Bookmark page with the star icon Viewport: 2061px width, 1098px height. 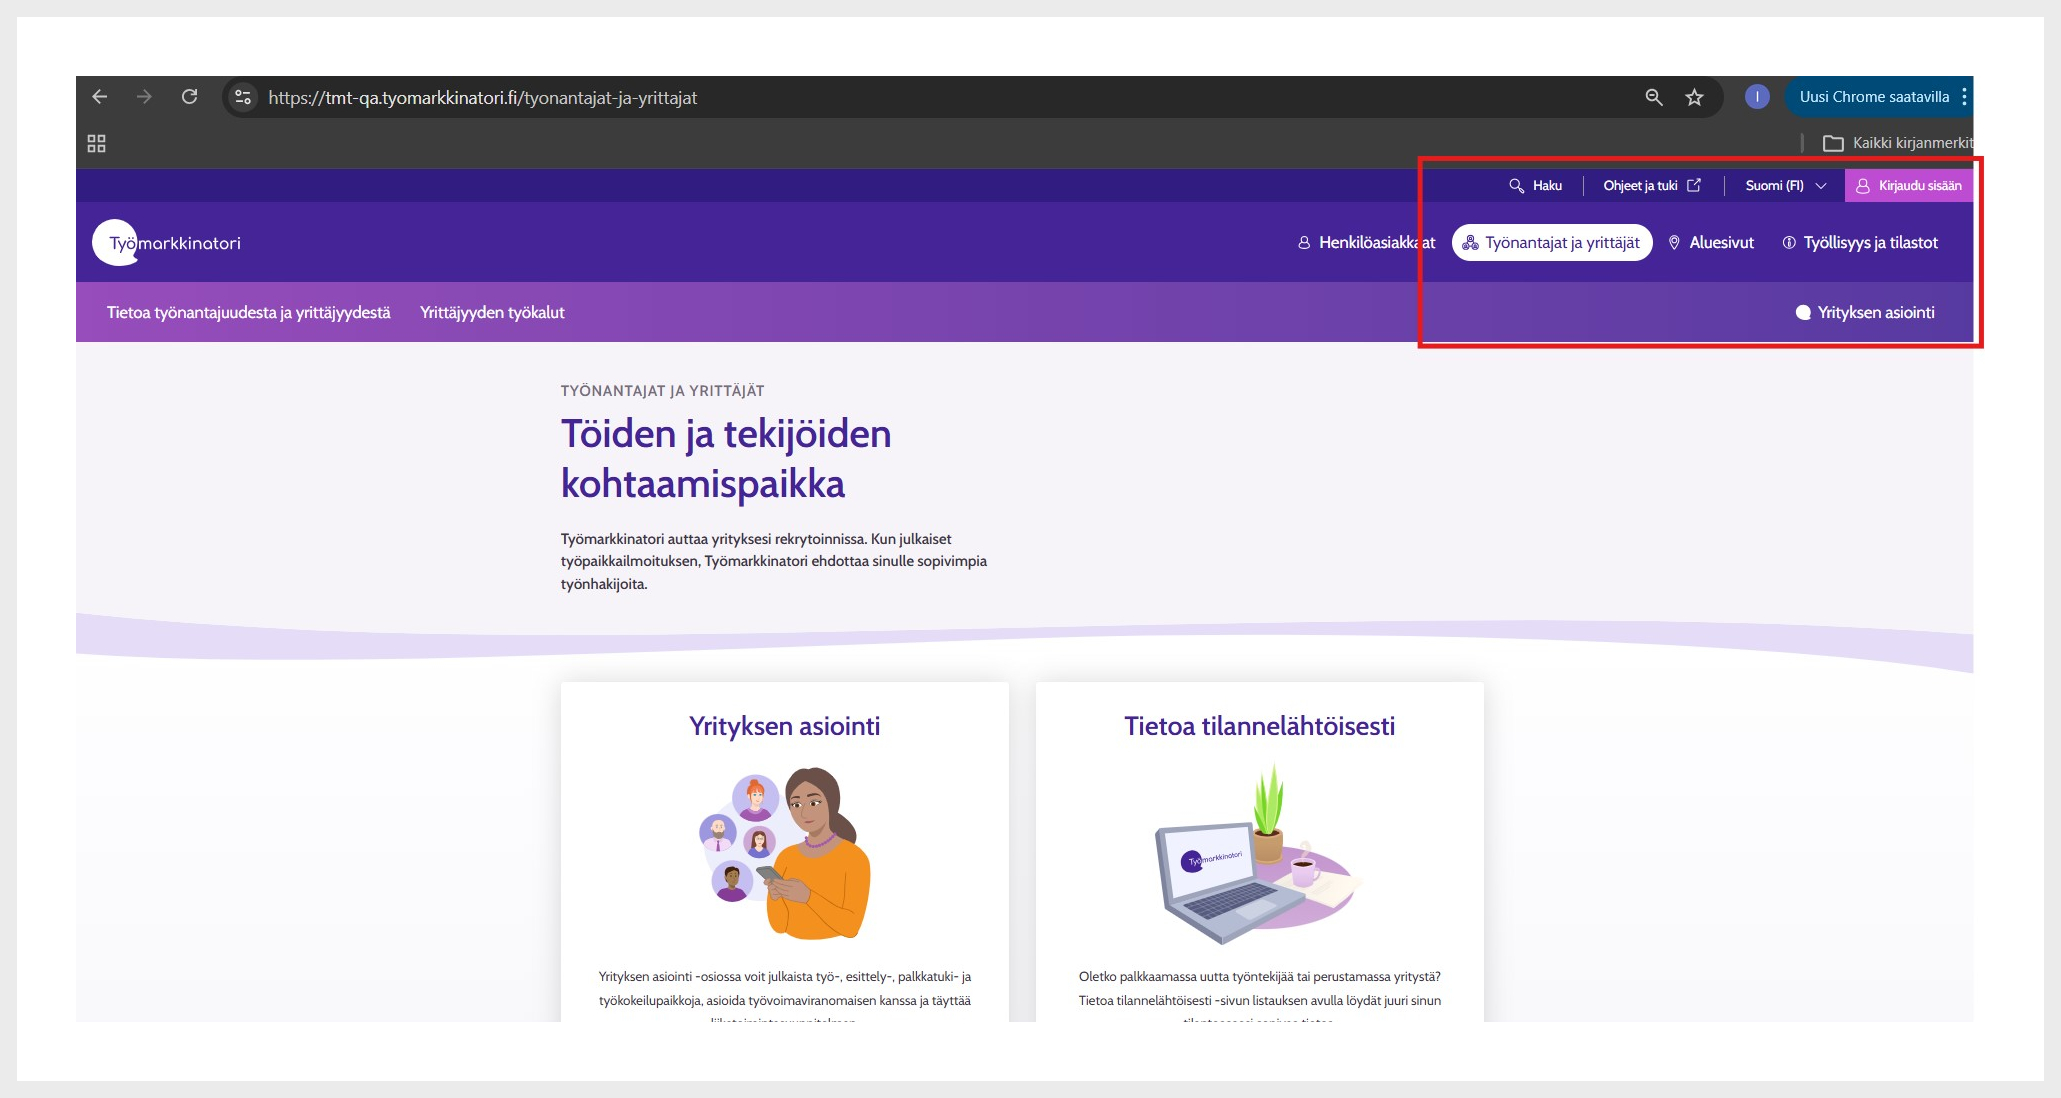(x=1694, y=97)
